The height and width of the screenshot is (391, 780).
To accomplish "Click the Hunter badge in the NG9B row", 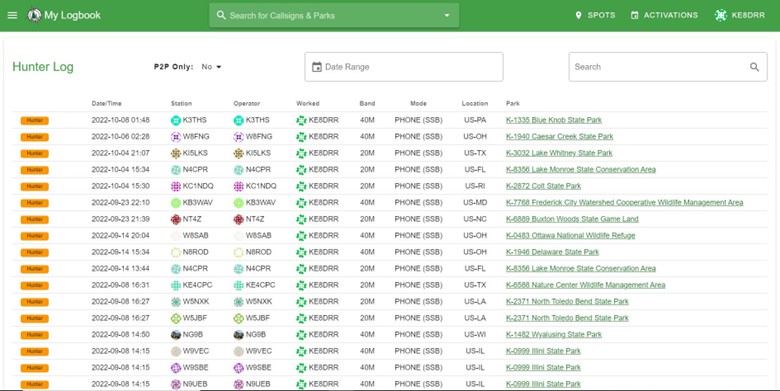I will click(34, 335).
